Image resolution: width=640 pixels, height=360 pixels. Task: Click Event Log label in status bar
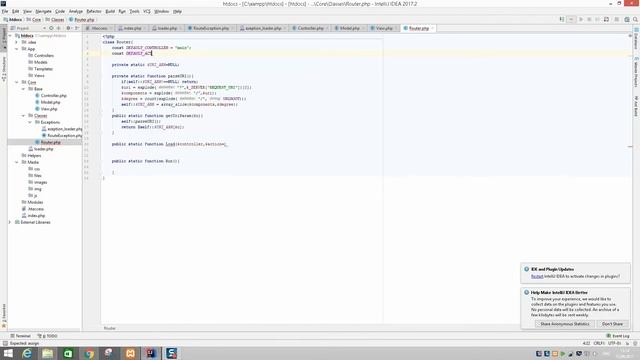click(621, 336)
